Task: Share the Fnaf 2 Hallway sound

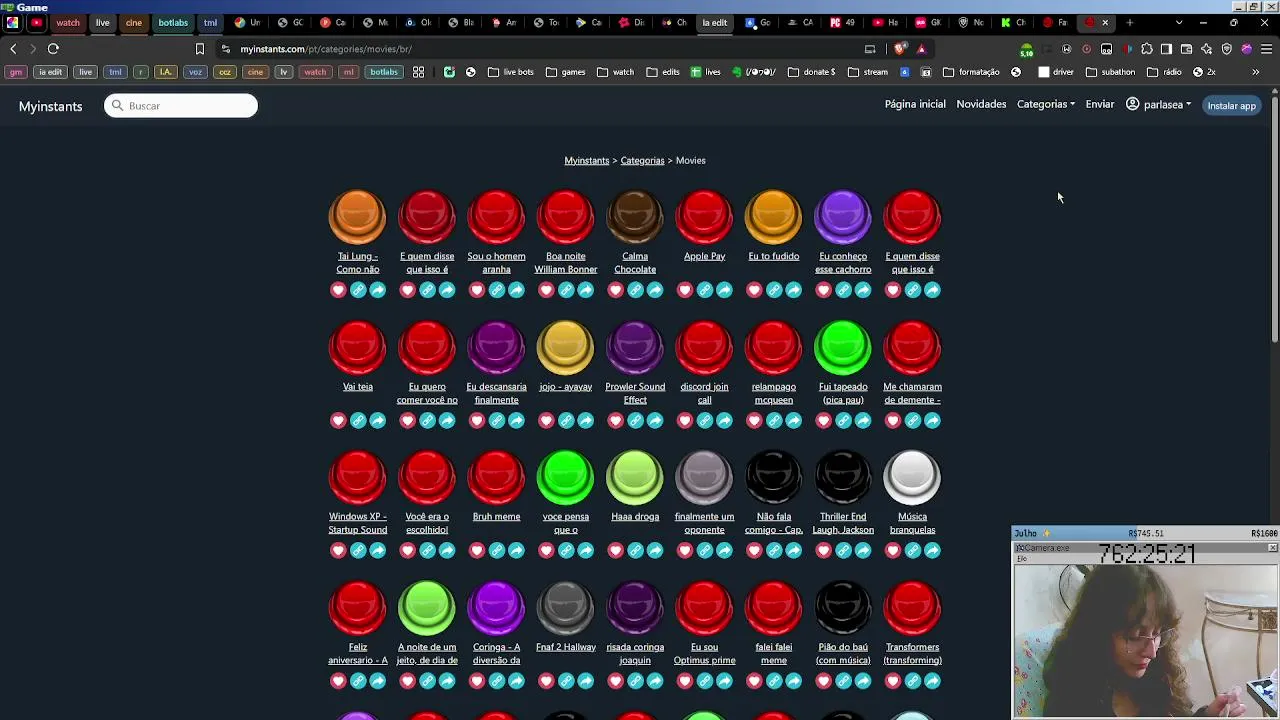Action: tap(585, 681)
